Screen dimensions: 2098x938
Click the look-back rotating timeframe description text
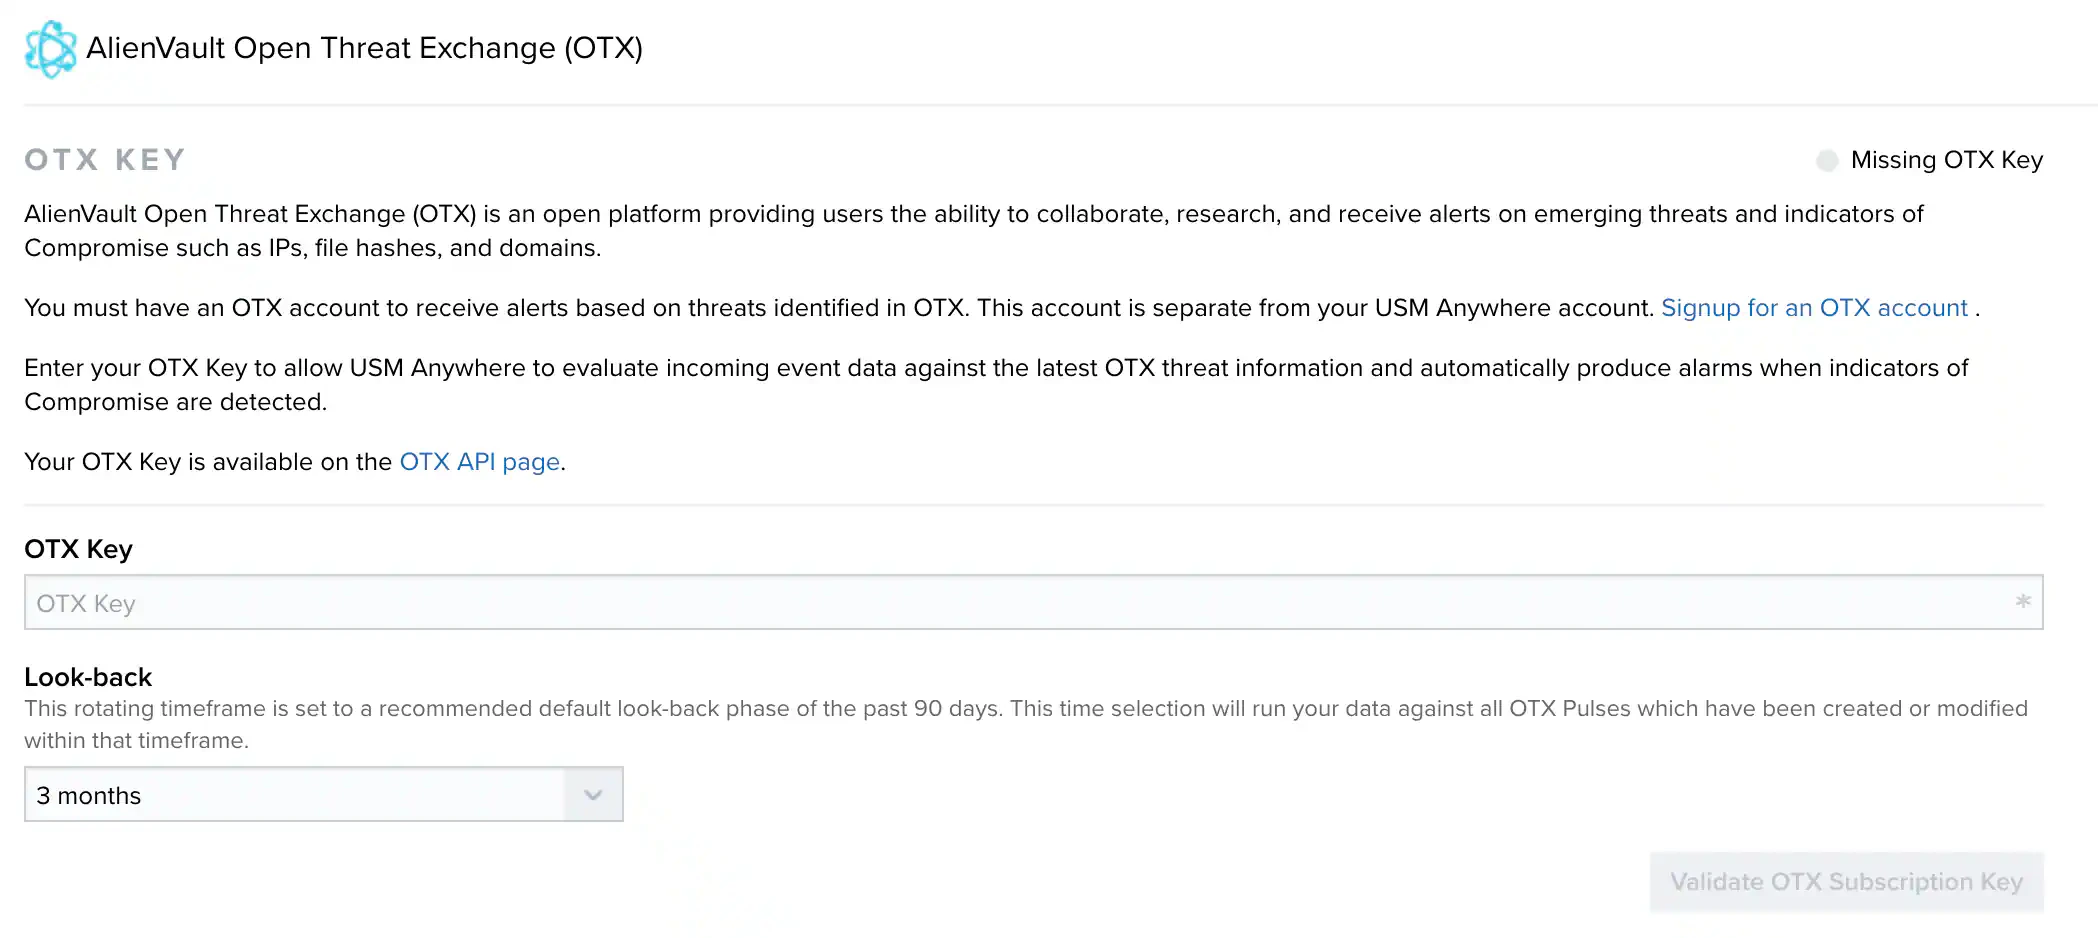click(x=1000, y=709)
